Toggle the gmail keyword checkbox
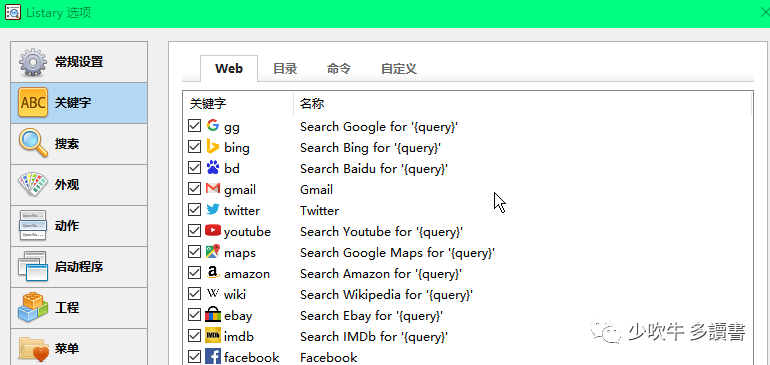 [x=194, y=189]
